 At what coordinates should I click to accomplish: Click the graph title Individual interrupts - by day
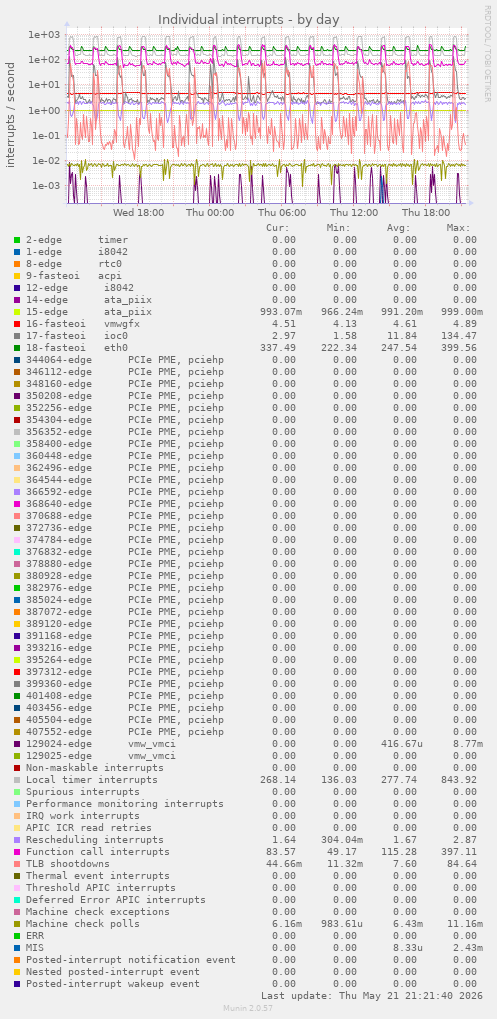[249, 19]
